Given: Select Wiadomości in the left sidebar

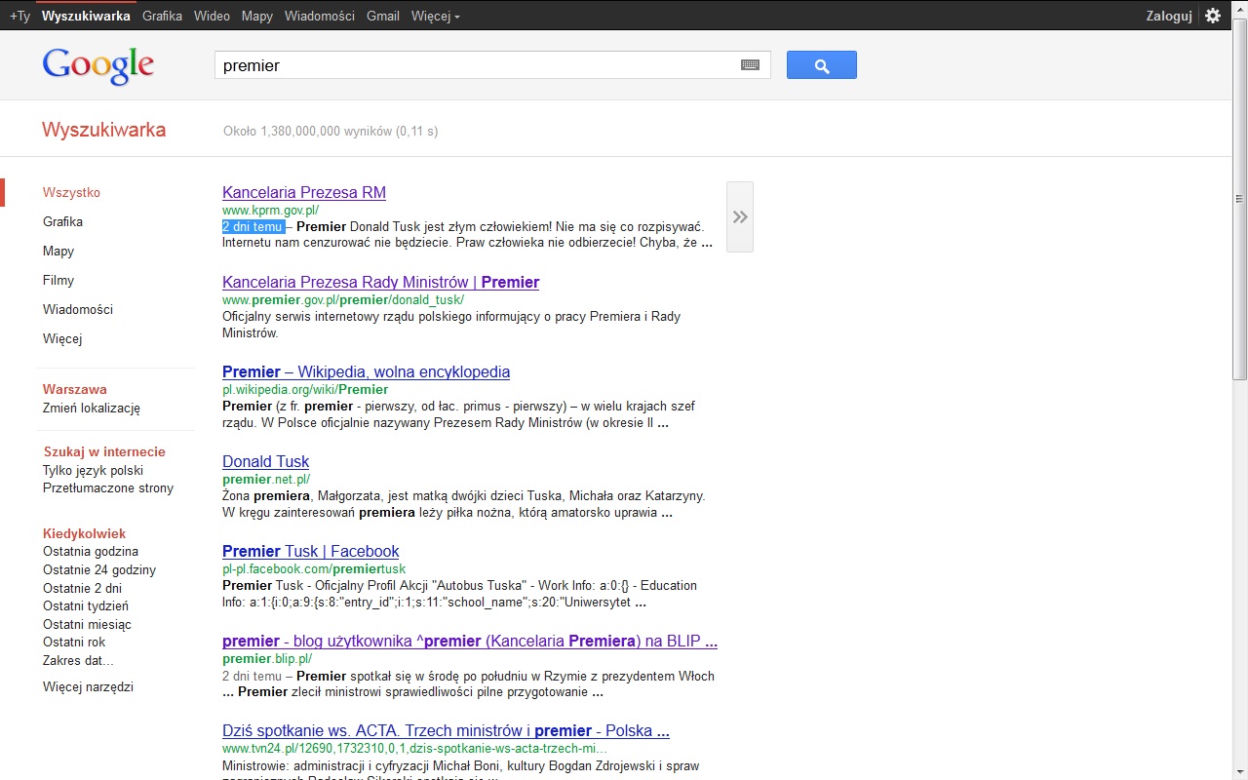Looking at the screenshot, I should click(78, 310).
